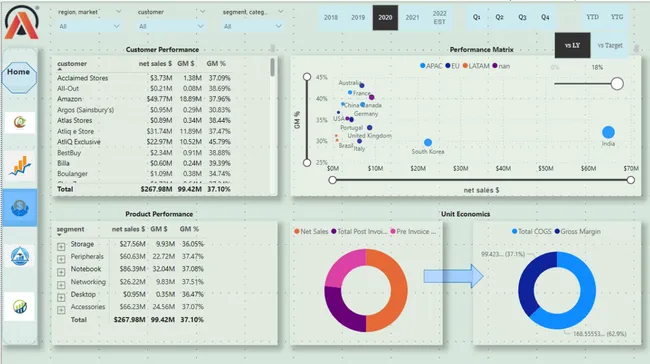Select the Boulanger customer row
The height and width of the screenshot is (364, 650).
tap(144, 174)
